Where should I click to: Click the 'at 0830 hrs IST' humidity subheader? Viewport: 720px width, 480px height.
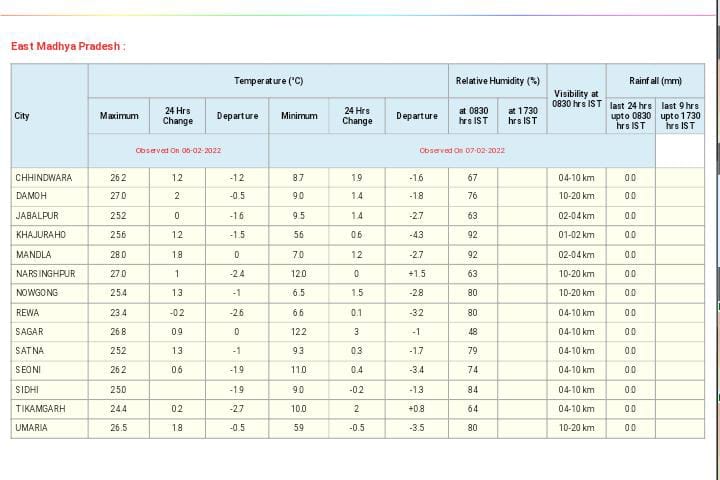[x=473, y=116]
